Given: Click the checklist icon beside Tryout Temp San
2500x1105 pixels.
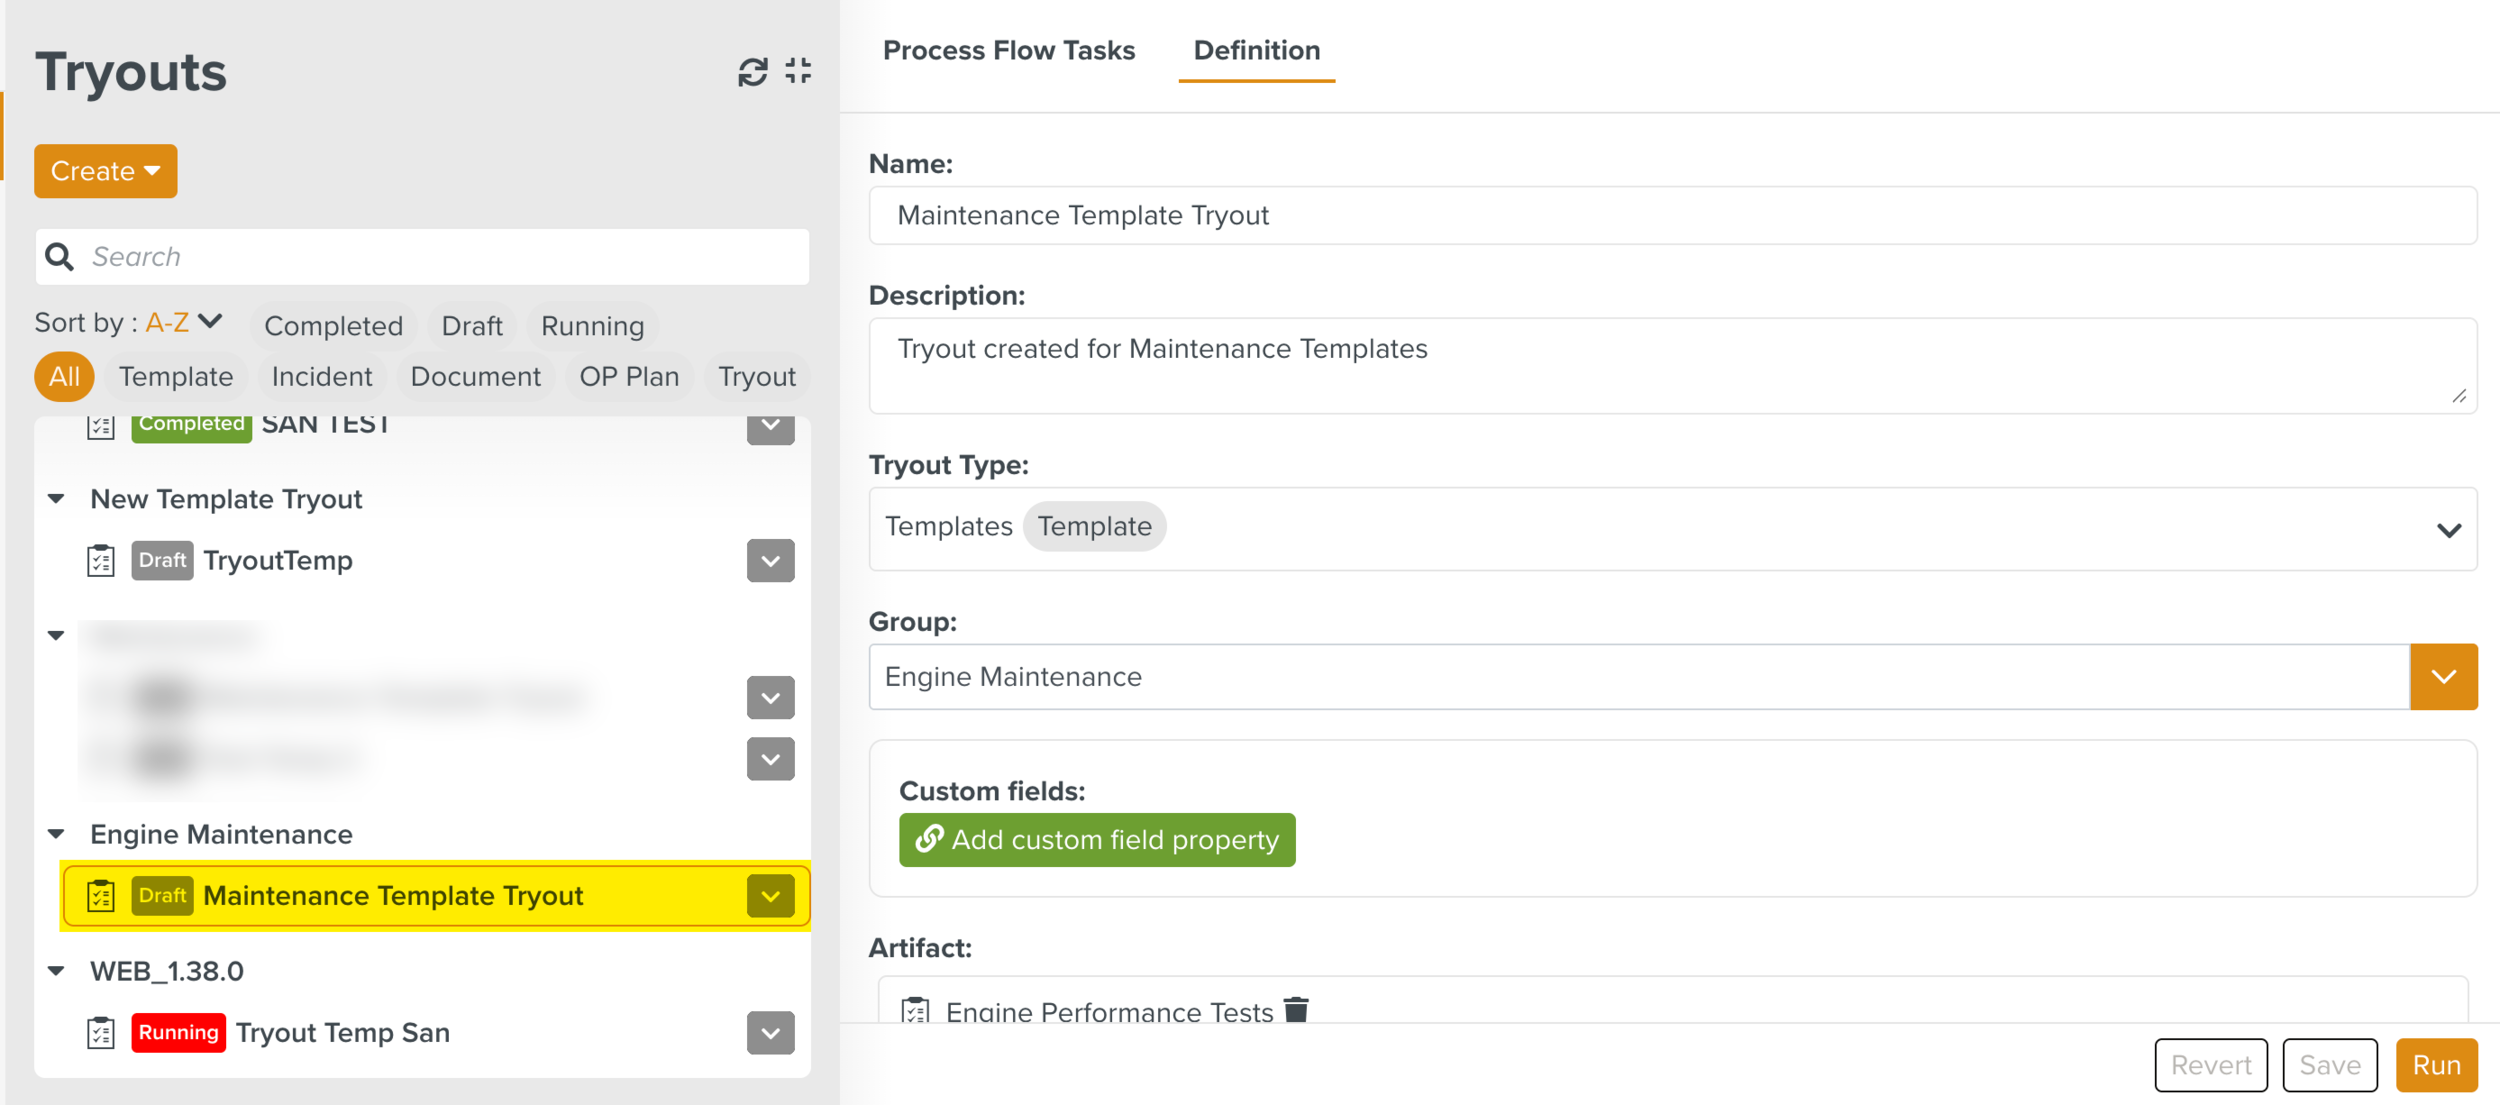Looking at the screenshot, I should coord(101,1033).
